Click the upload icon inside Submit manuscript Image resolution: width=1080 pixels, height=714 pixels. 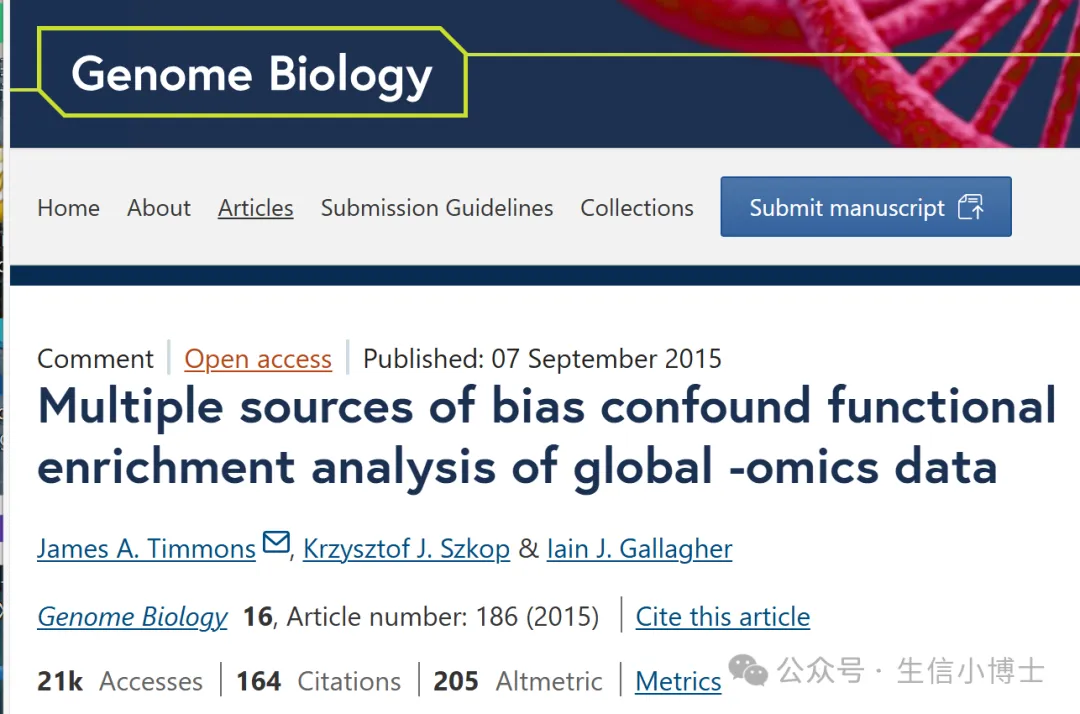pyautogui.click(x=970, y=207)
